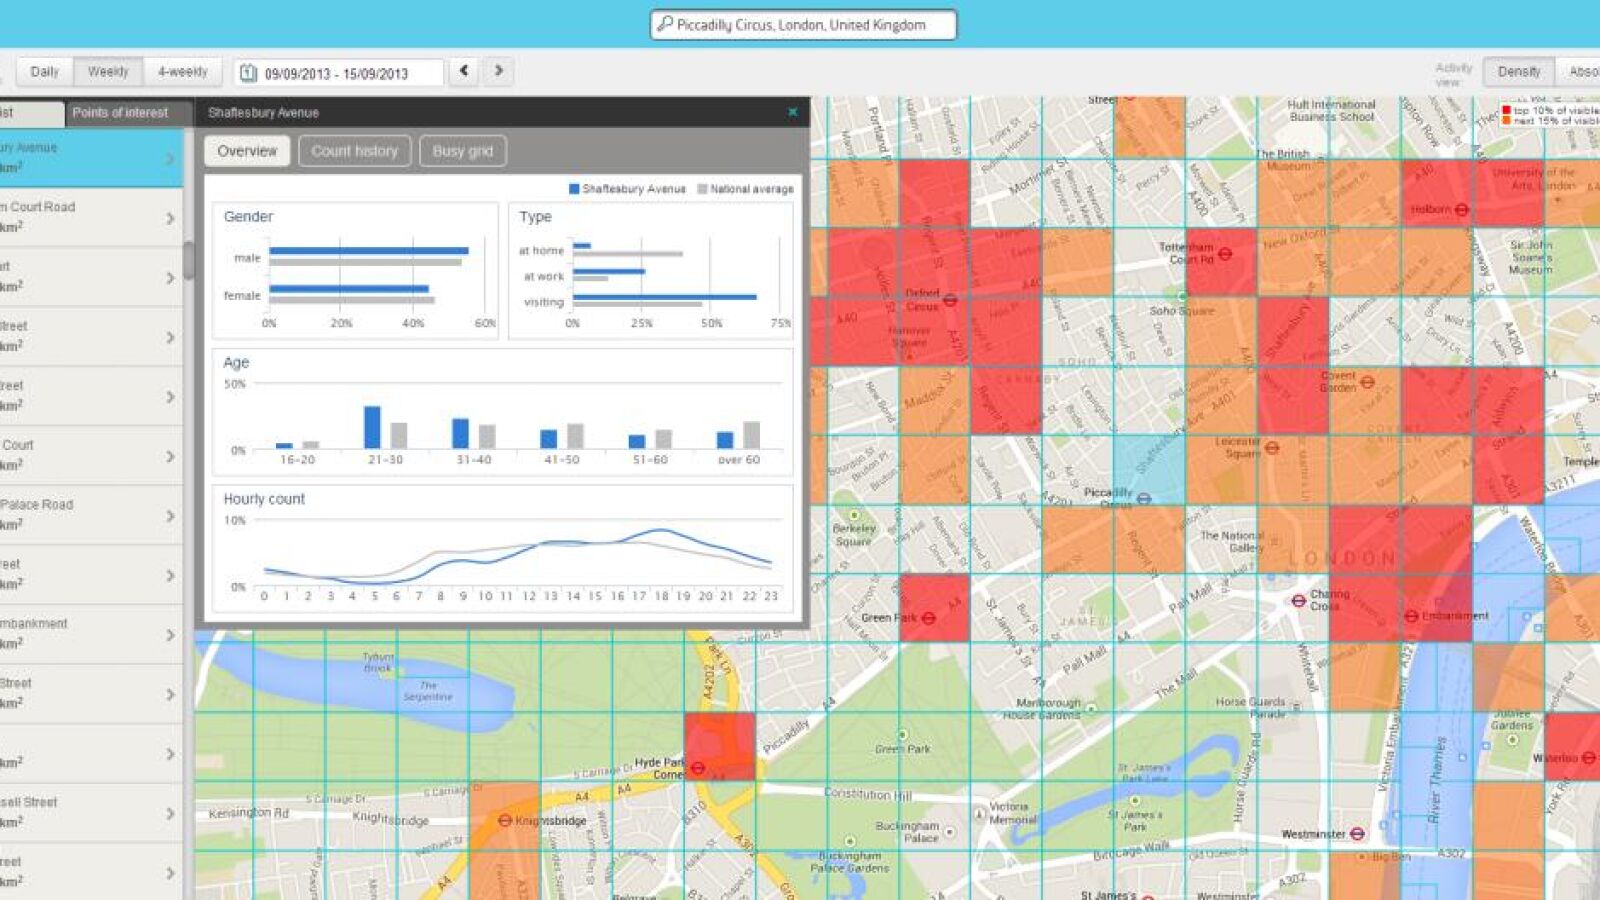Viewport: 1600px width, 900px height.
Task: Select the 4-weekly period button
Action: coord(182,72)
